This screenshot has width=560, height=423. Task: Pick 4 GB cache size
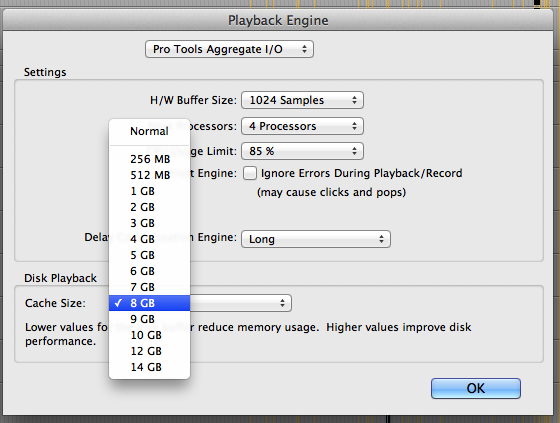(x=149, y=239)
